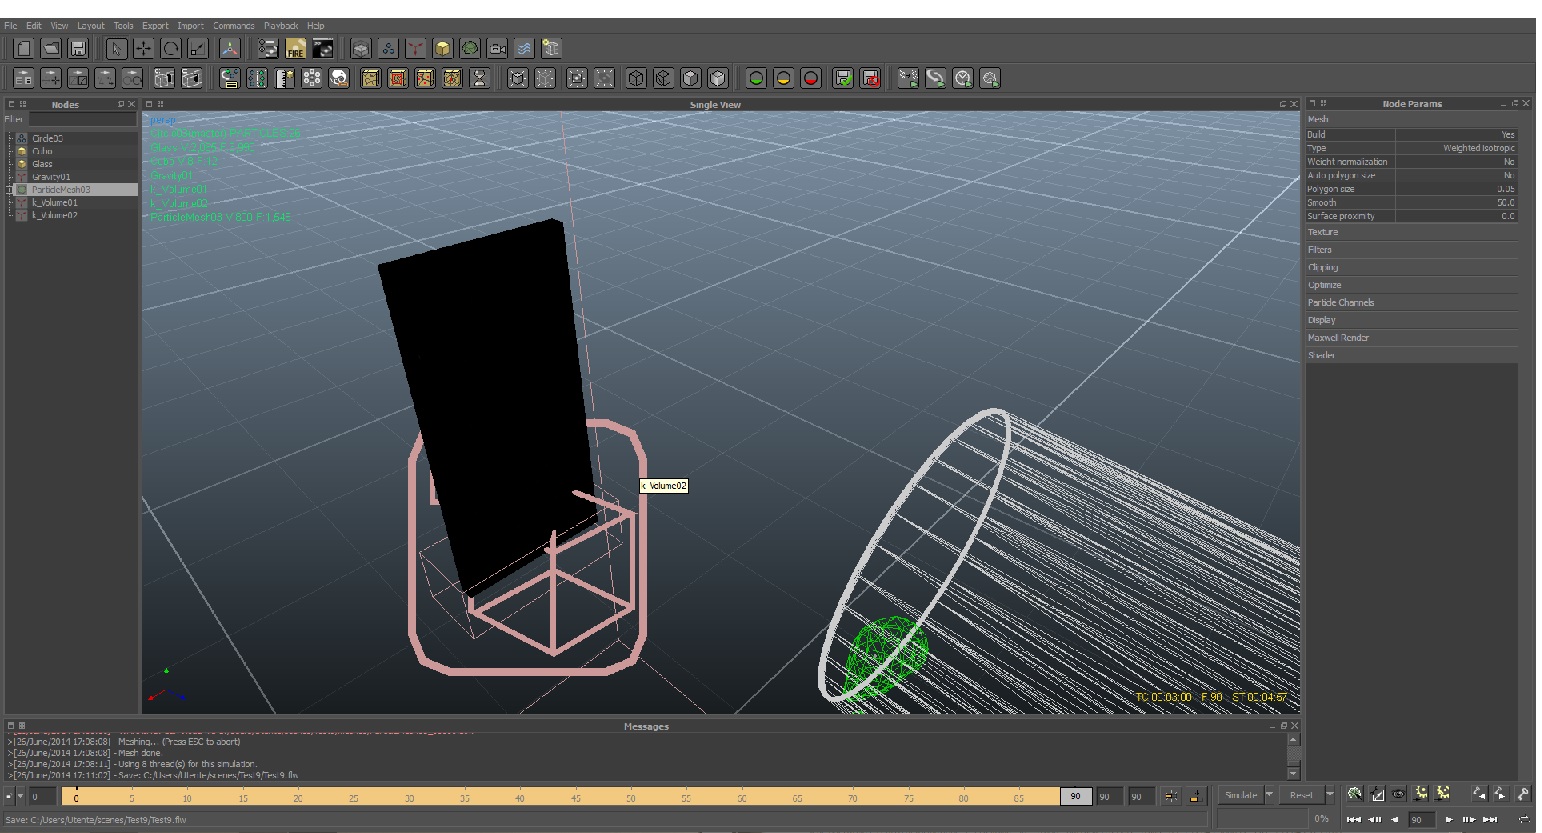Edit the Smooth value field

tap(1457, 202)
